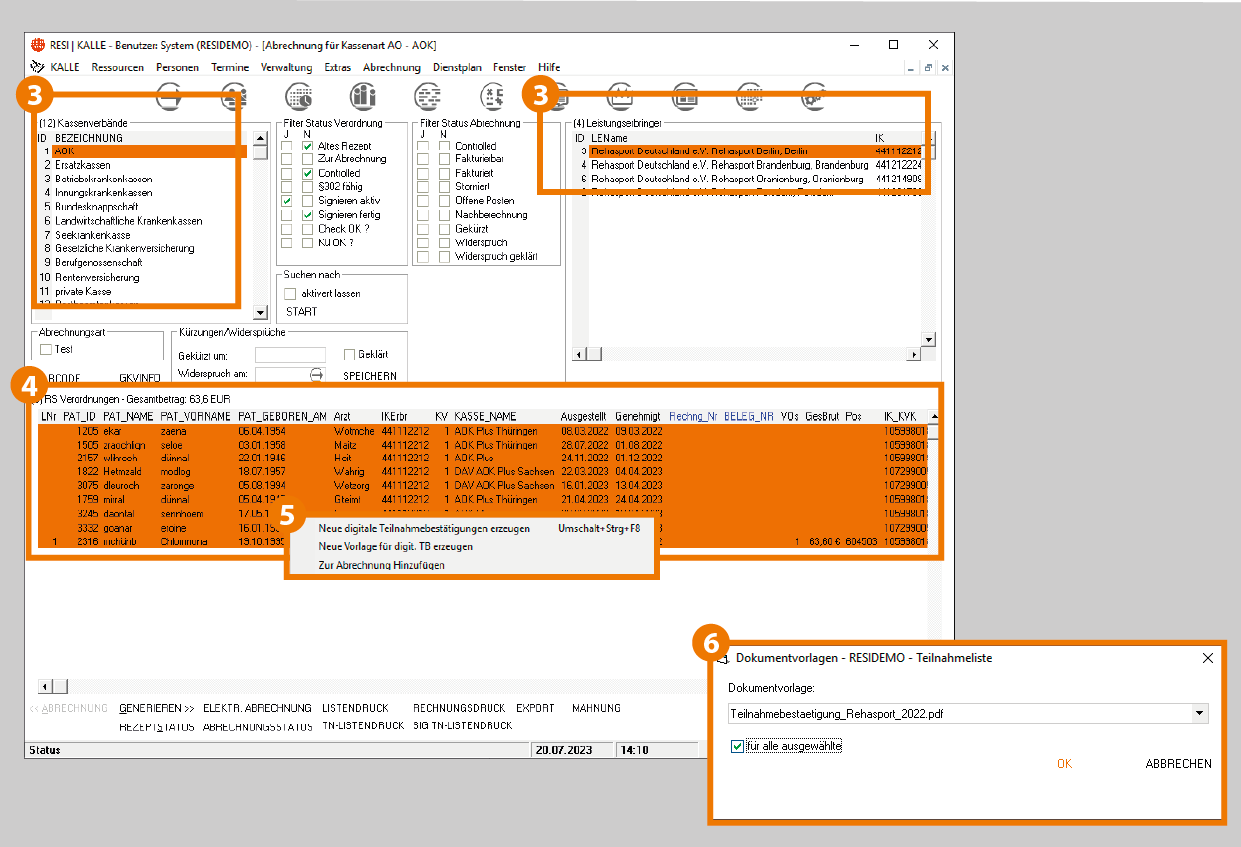The width and height of the screenshot is (1241, 847).
Task: Choose Zur Abrechnung Hinzufügen from context menu
Action: pos(381,565)
